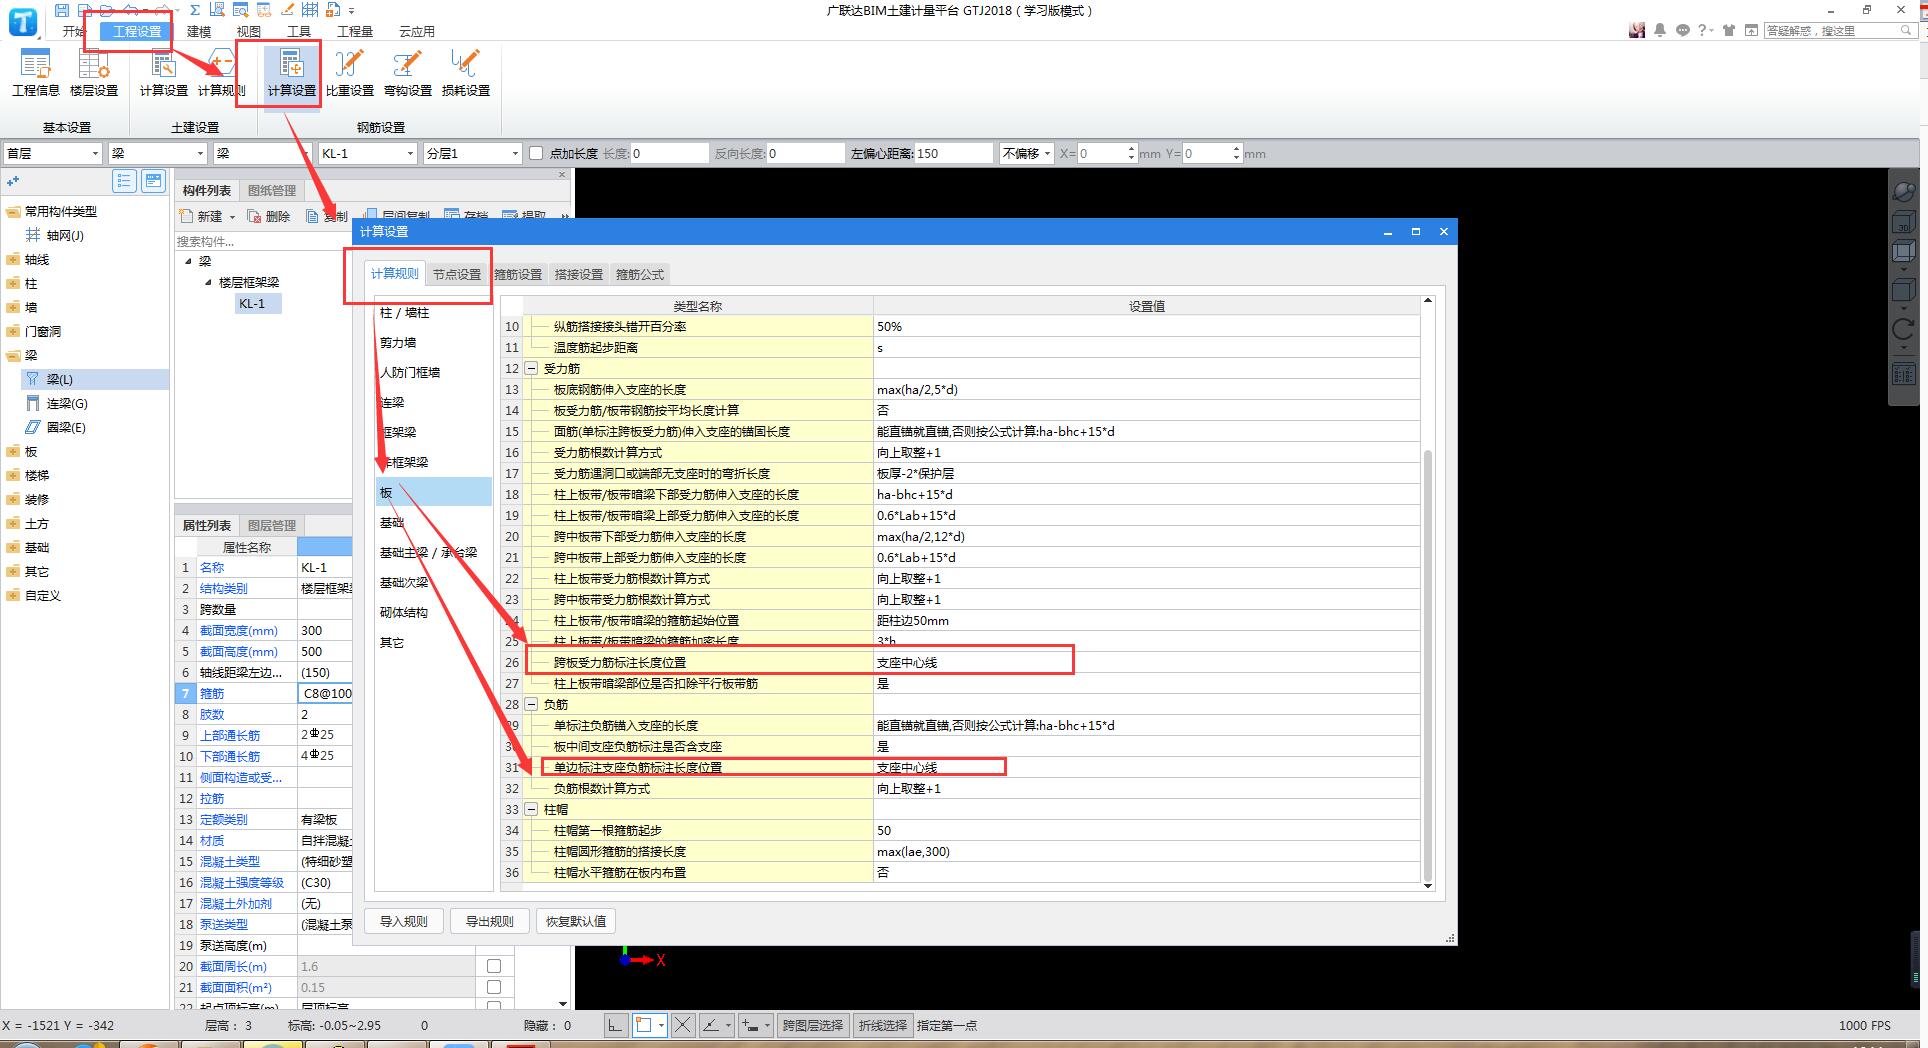This screenshot has height=1048, width=1928.
Task: Click 删除 delete component button
Action: click(270, 216)
